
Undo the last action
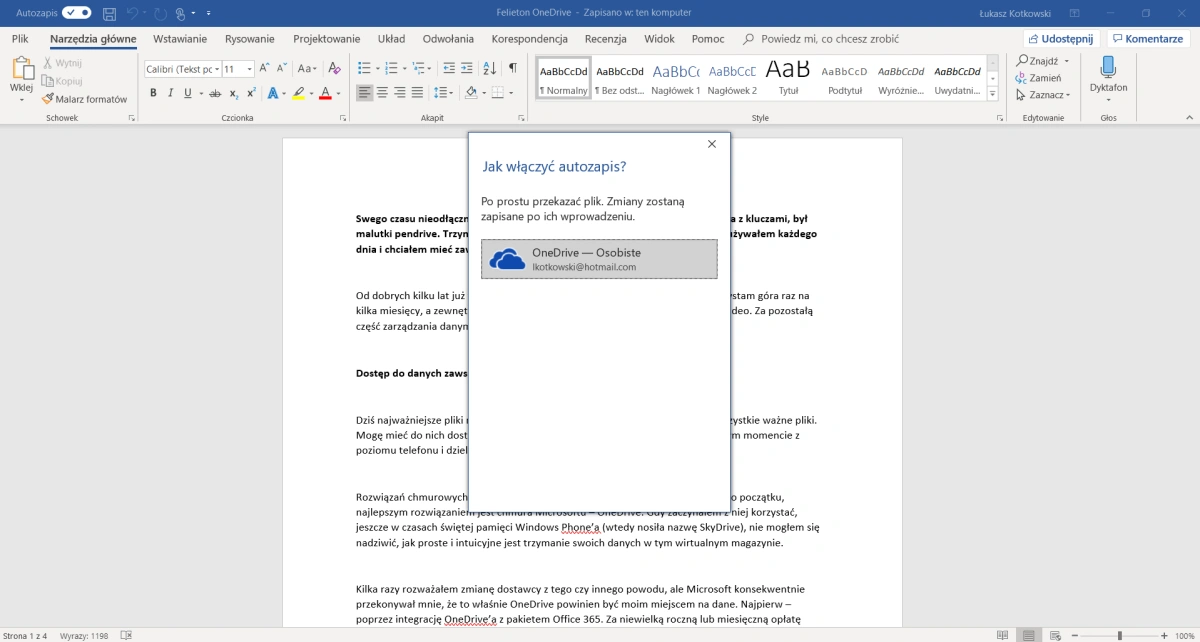[132, 13]
